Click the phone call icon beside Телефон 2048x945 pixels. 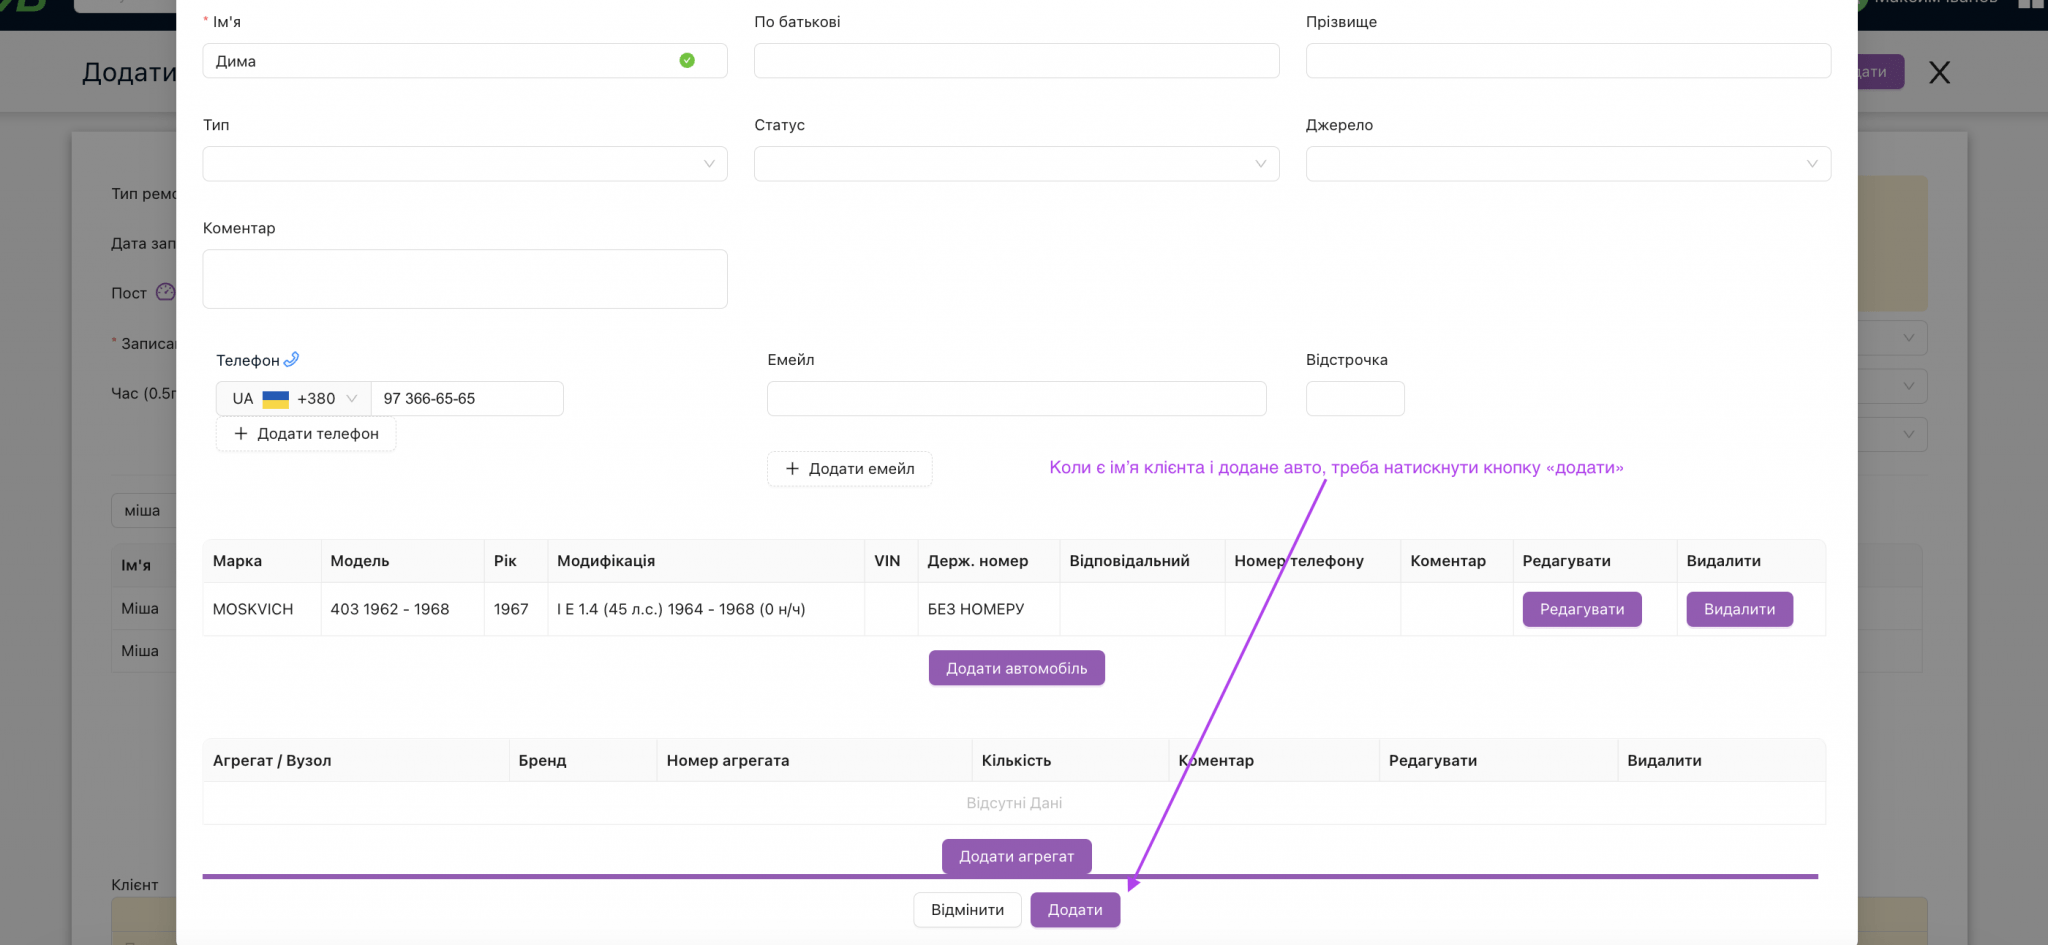291,359
